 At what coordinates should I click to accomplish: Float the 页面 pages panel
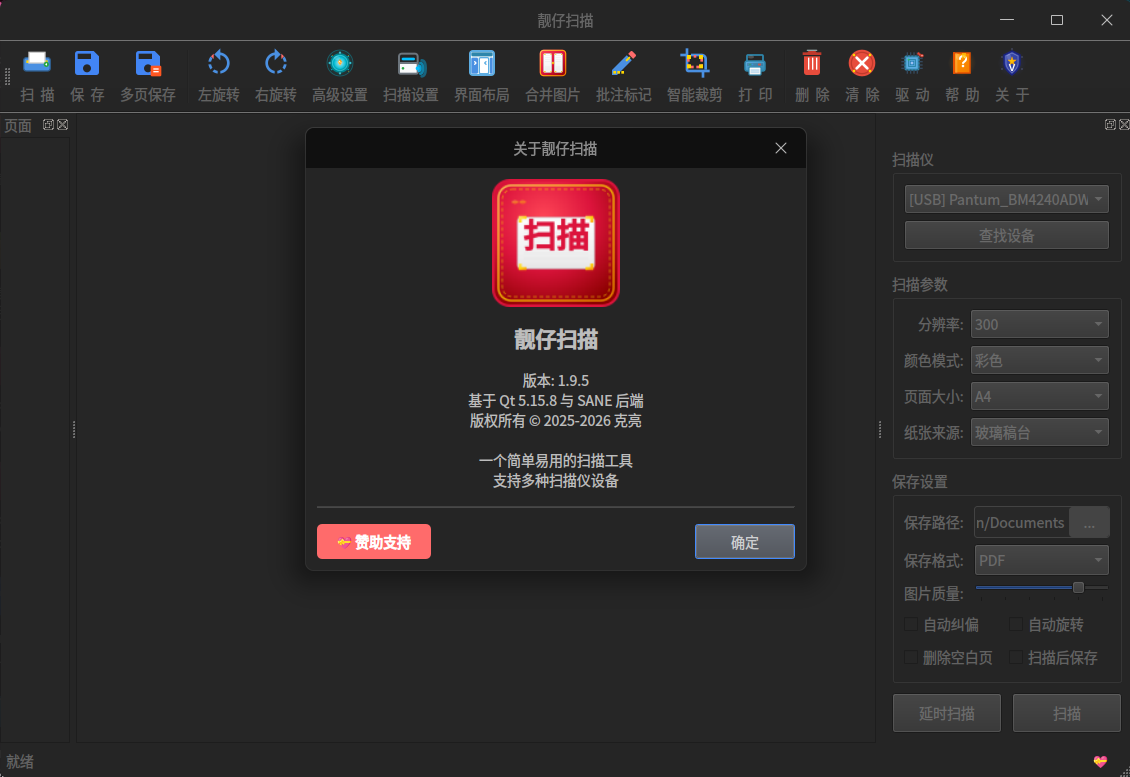coord(48,125)
